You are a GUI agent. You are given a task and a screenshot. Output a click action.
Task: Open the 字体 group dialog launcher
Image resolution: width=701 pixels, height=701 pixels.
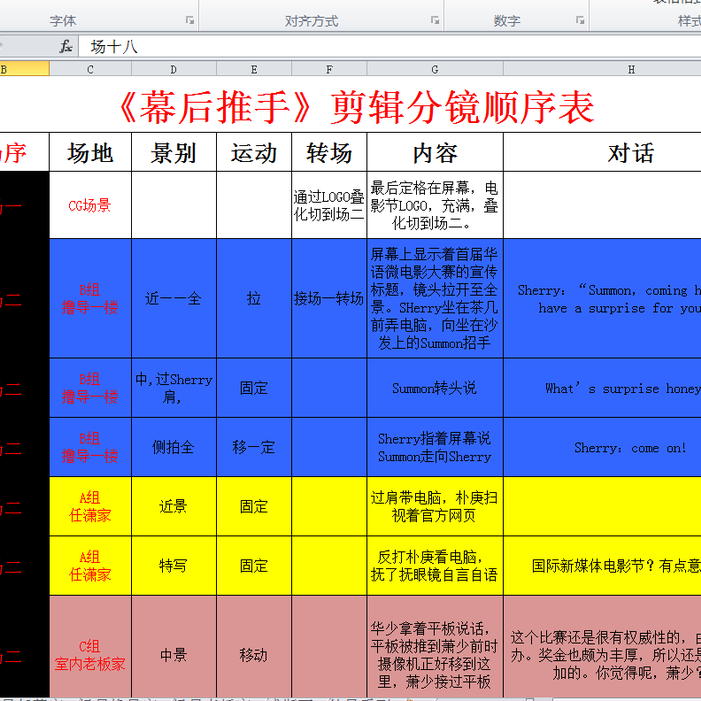(190, 20)
